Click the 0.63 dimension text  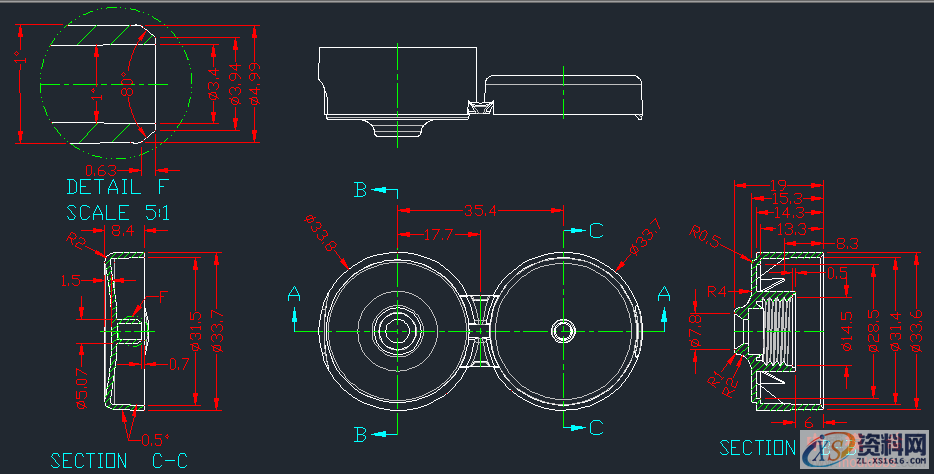pyautogui.click(x=102, y=170)
